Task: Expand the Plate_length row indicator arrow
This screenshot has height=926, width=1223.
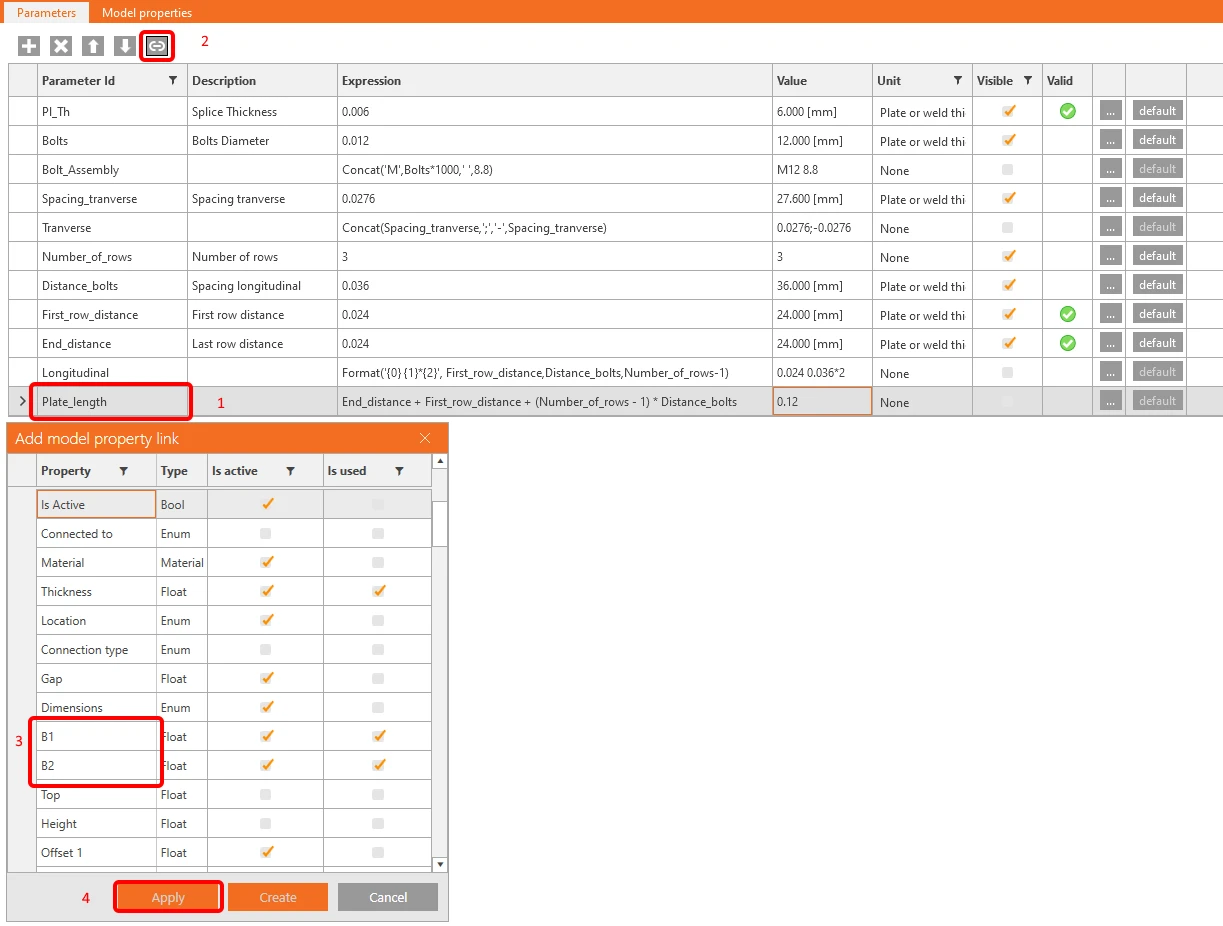Action: click(x=23, y=401)
